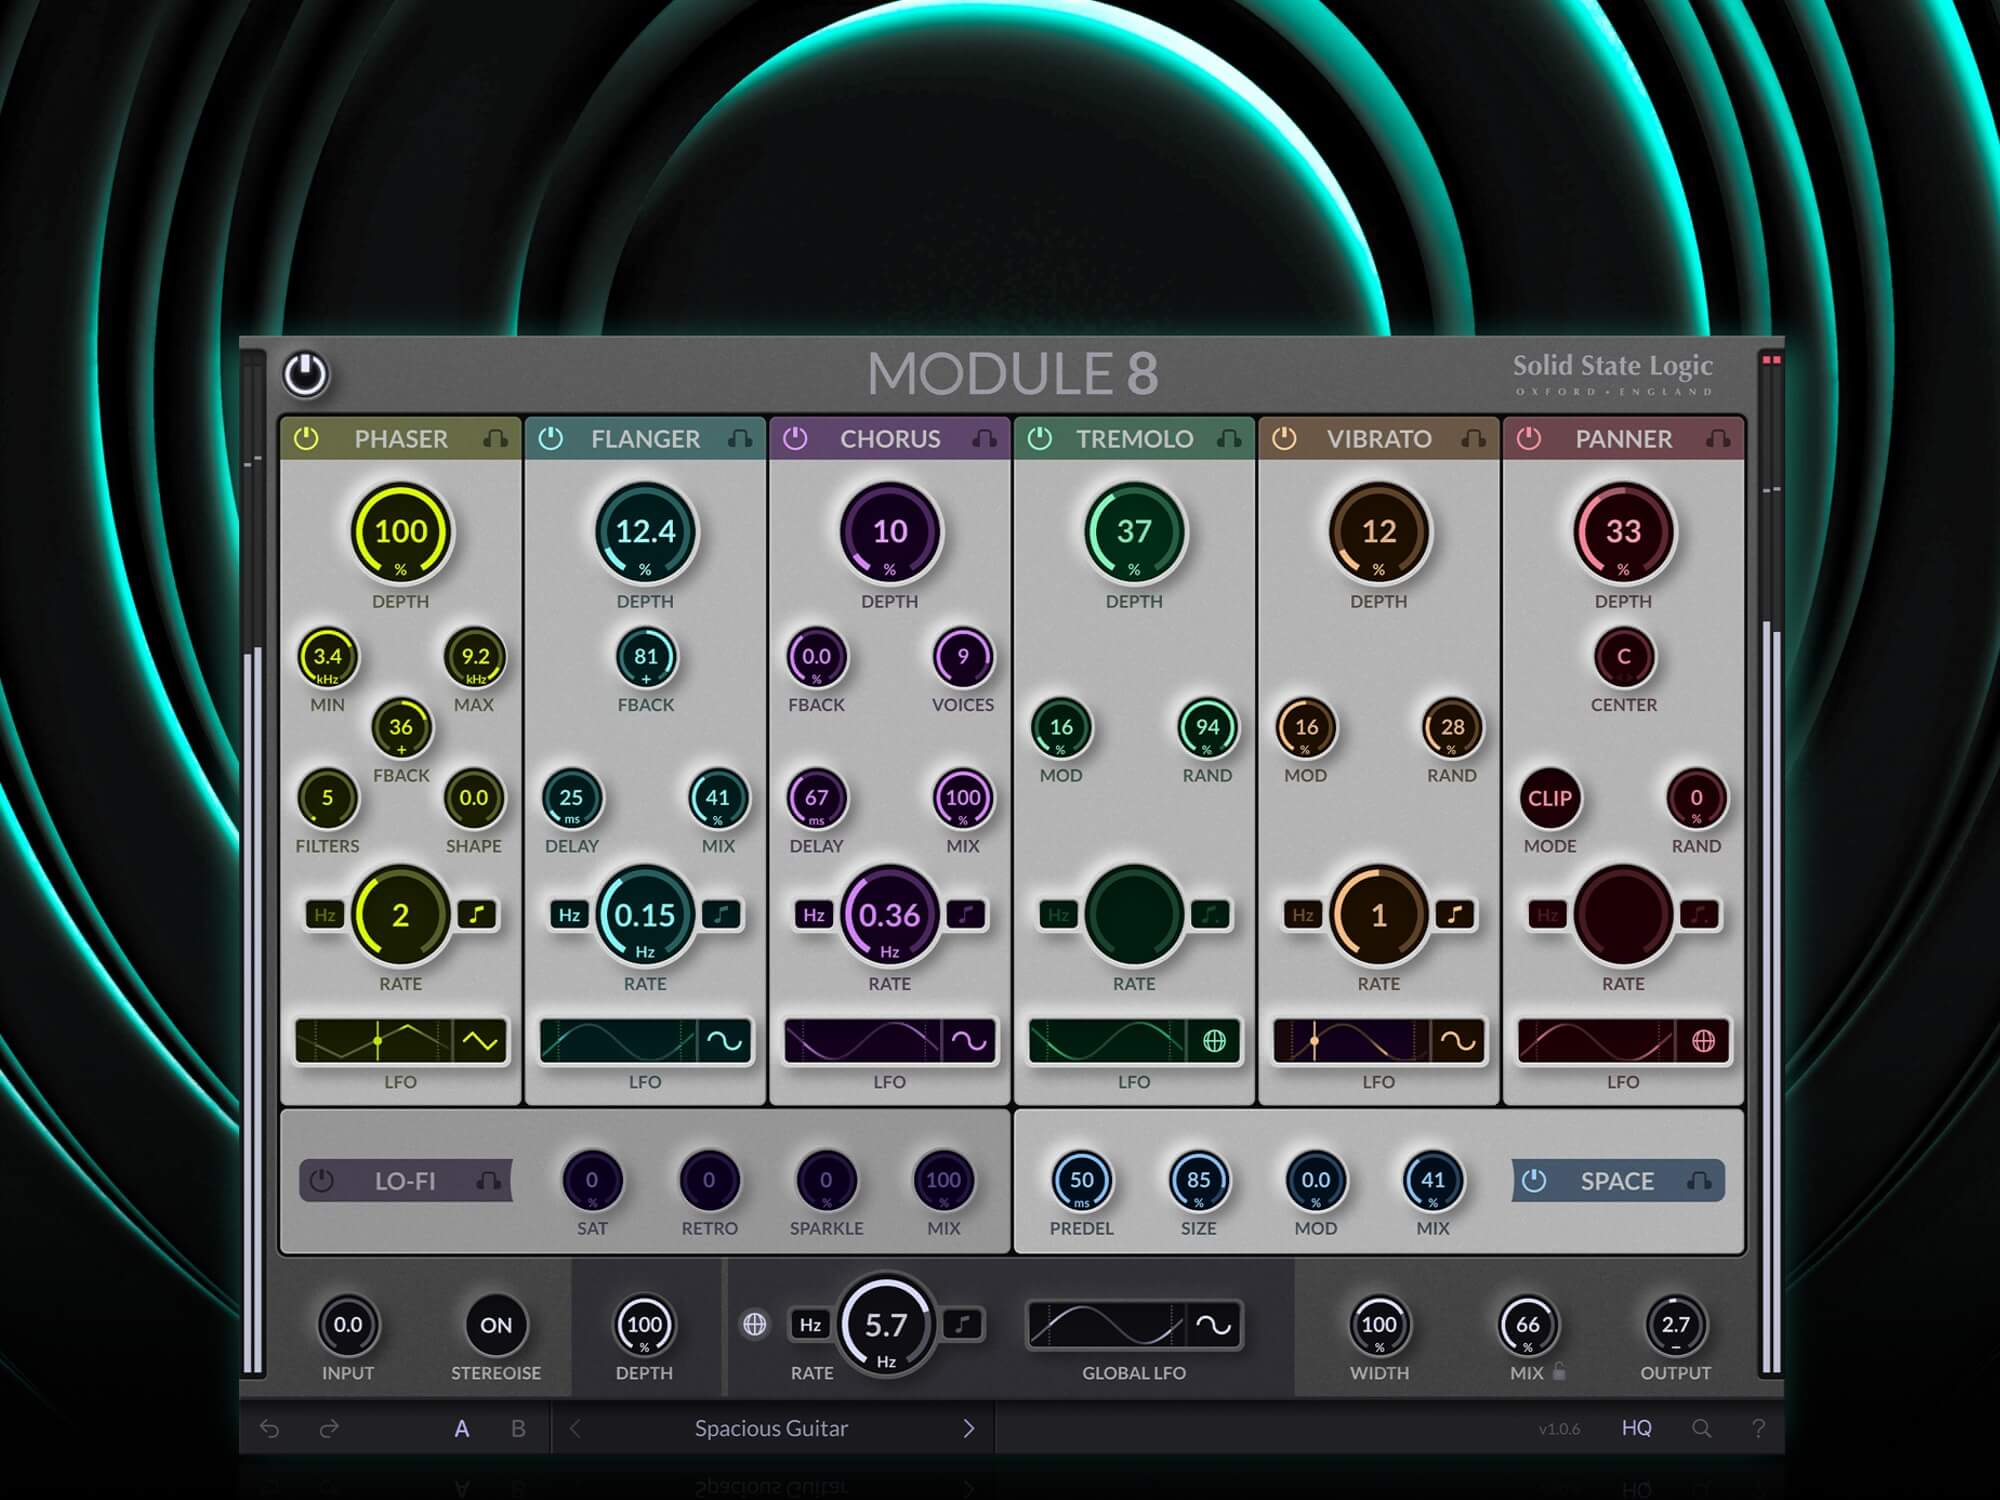Screen dimensions: 2000x1500
Task: Click undo arrow in bottom bar
Action: pyautogui.click(x=270, y=1429)
